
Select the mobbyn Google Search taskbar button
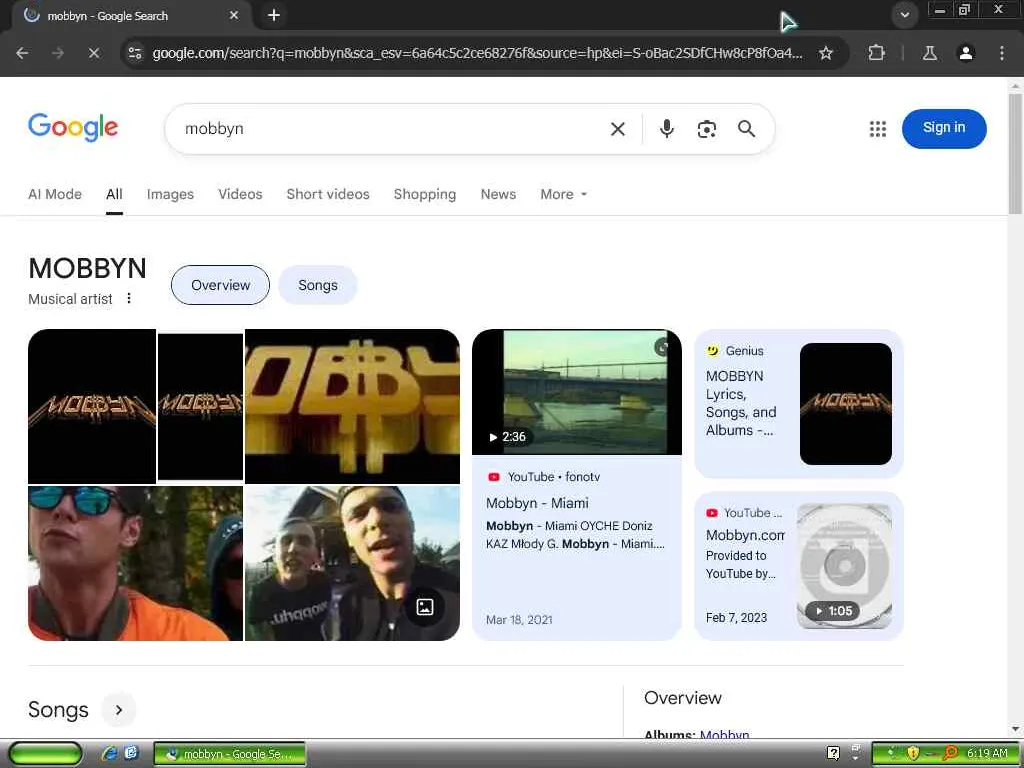coord(230,754)
